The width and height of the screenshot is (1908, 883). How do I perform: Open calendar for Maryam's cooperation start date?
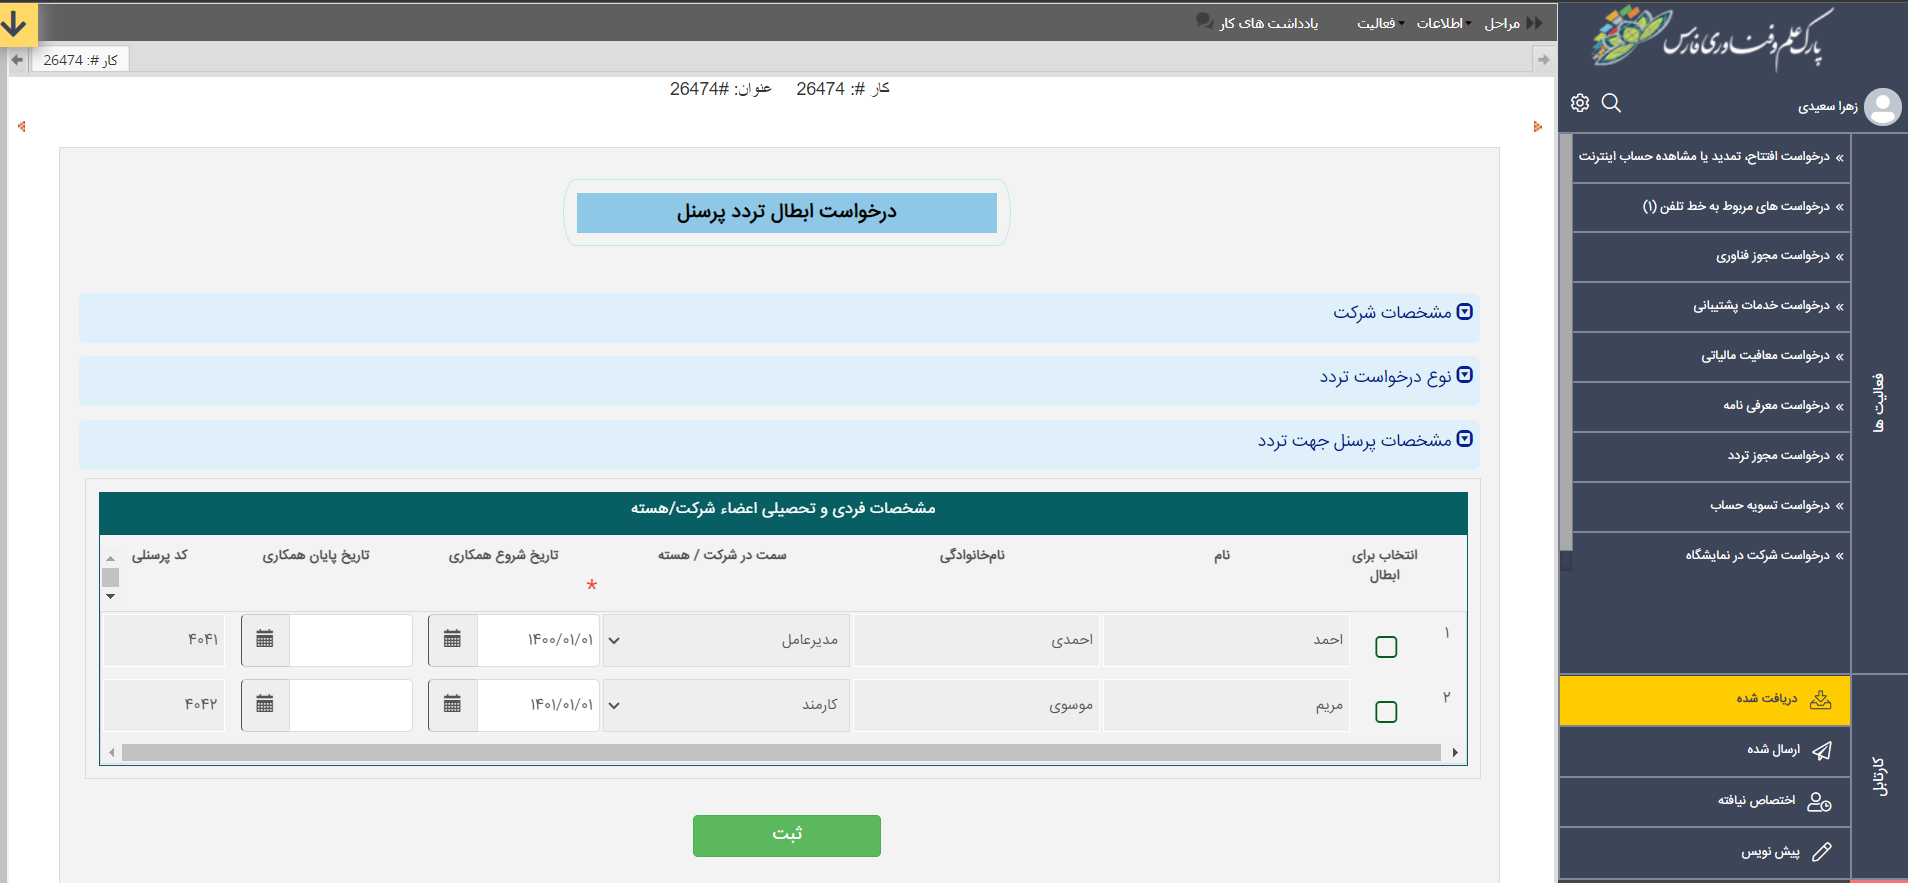point(453,705)
